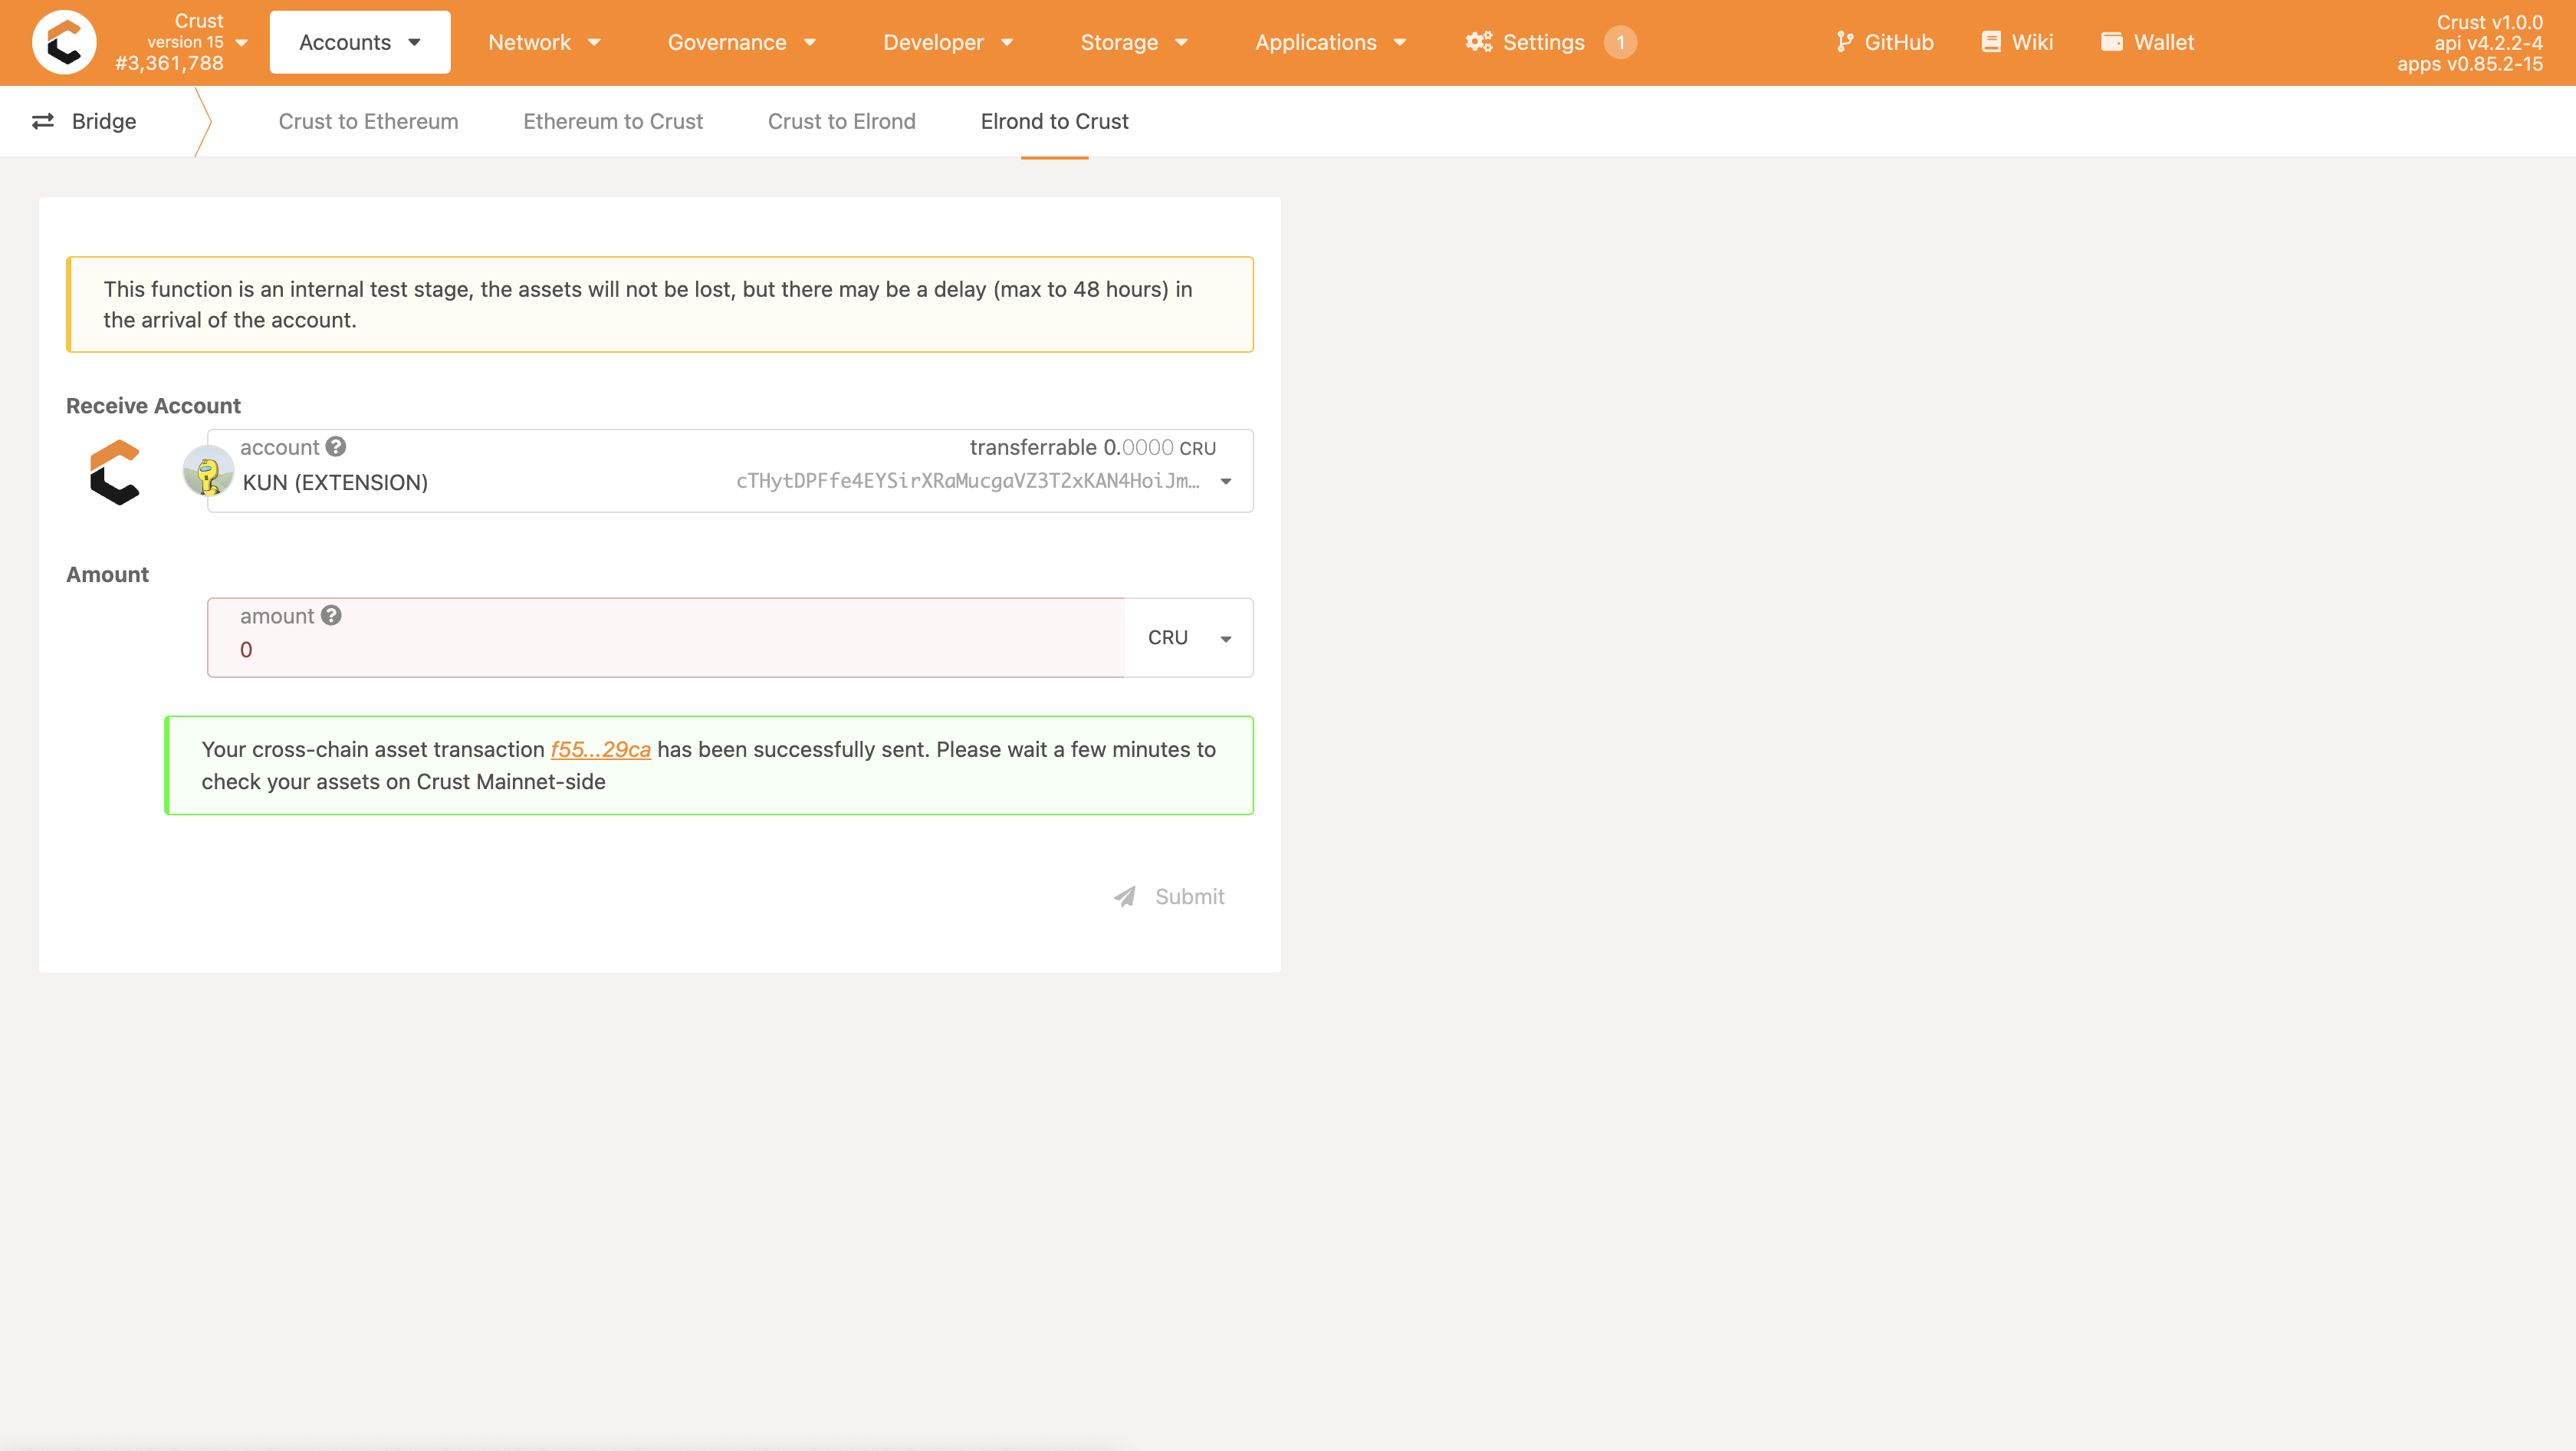Click the Wiki book icon

click(1991, 42)
